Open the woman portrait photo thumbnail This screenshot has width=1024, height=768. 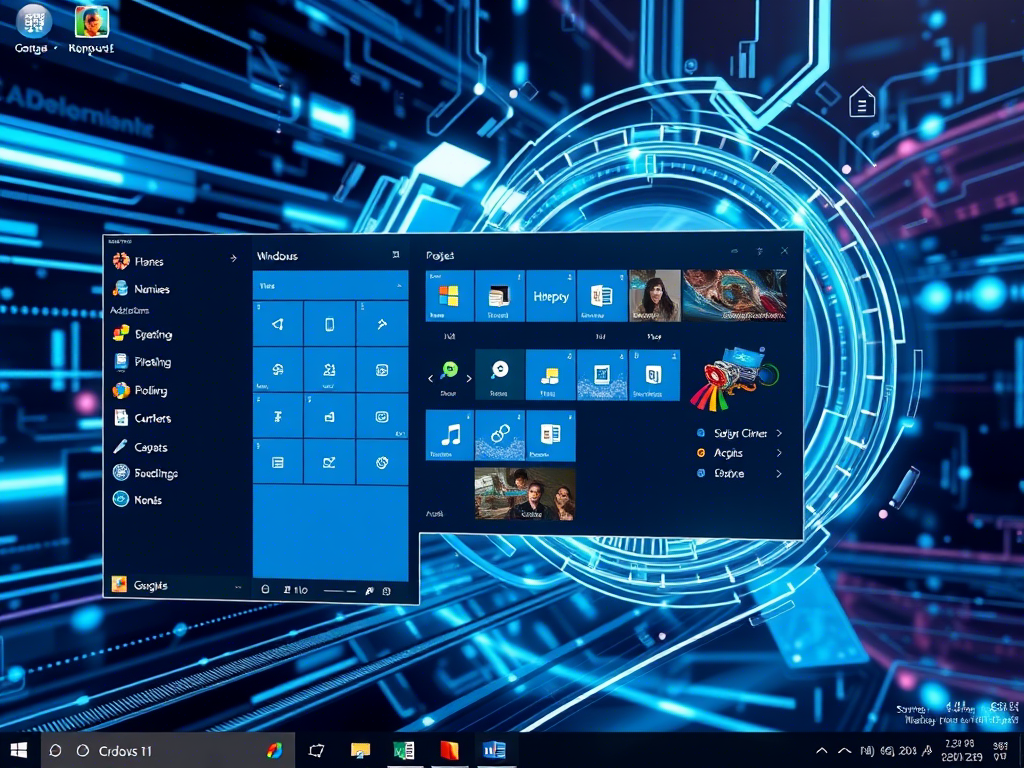pos(654,296)
